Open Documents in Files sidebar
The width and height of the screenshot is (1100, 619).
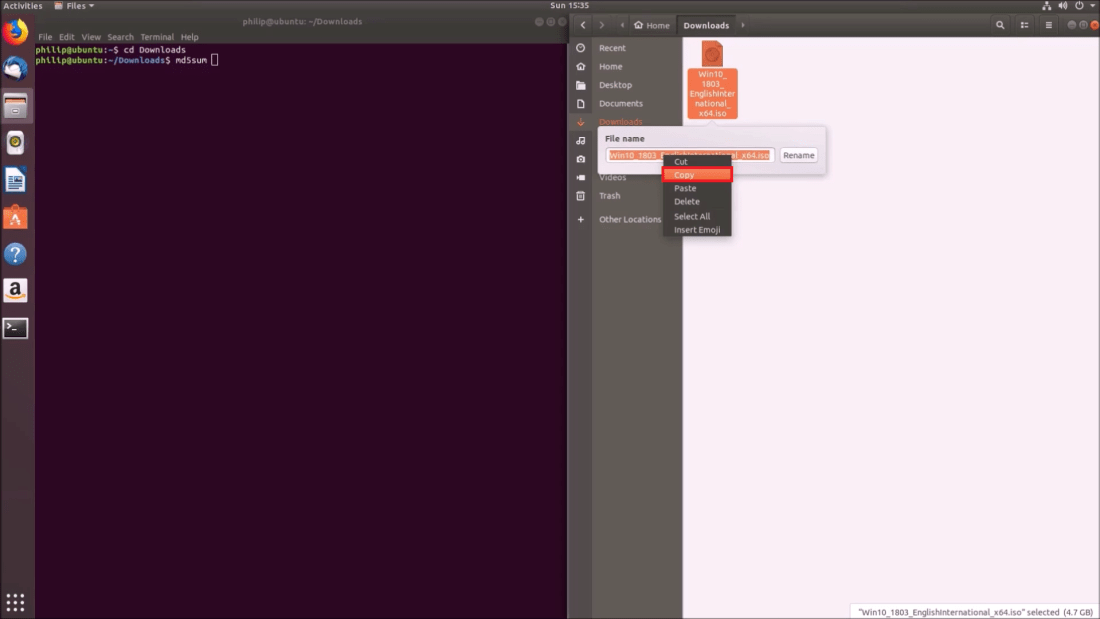(620, 103)
